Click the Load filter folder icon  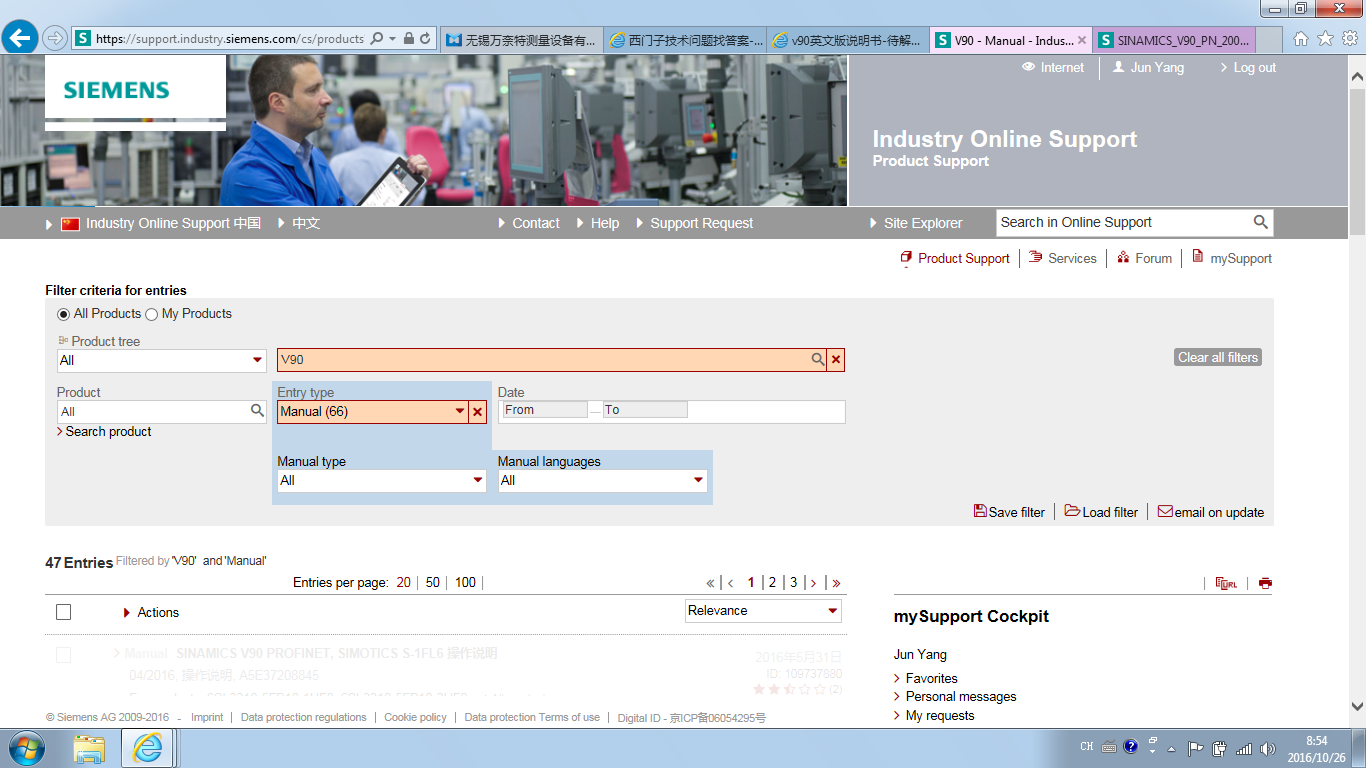(1072, 511)
